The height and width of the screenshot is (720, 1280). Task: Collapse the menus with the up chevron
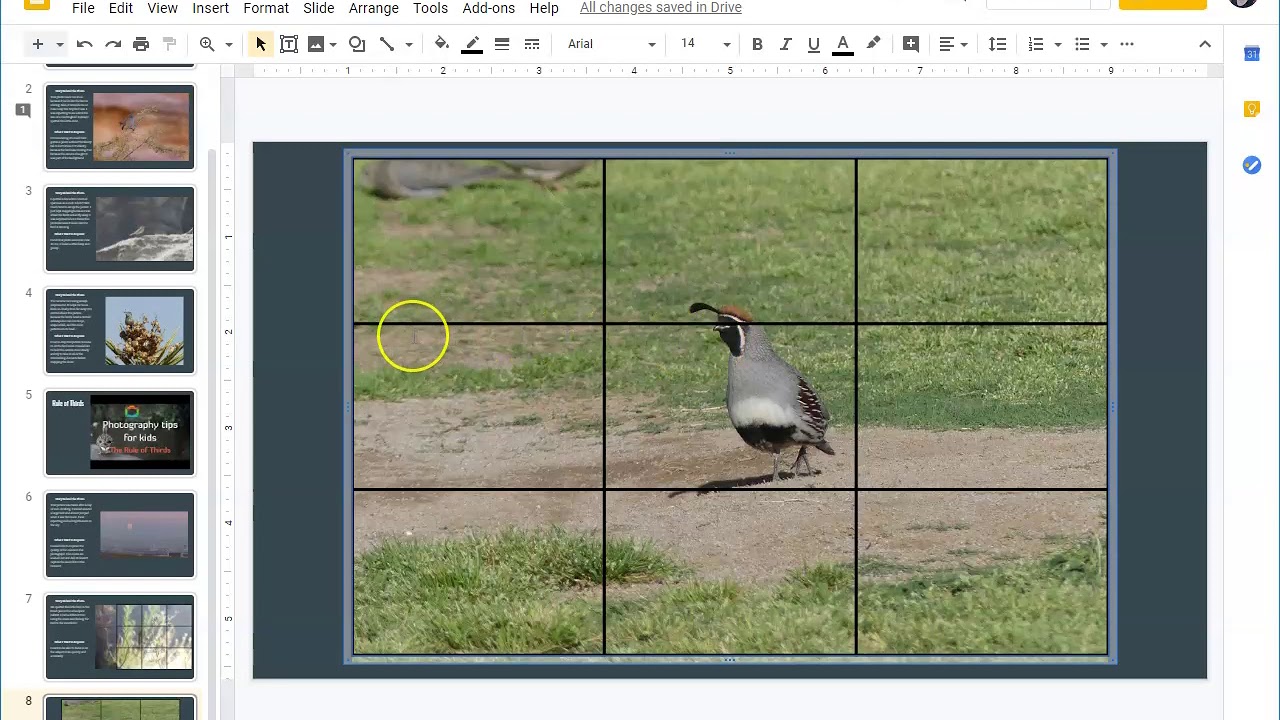point(1205,44)
